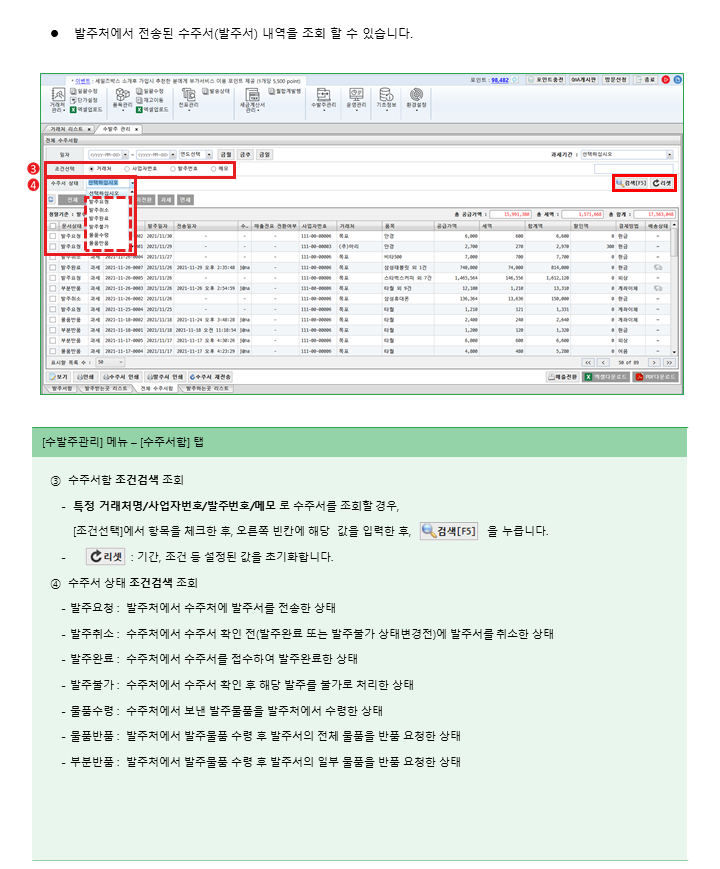The height and width of the screenshot is (869, 720).
Task: Check the row 2021-11-25-0004 checkbox
Action: 53,309
